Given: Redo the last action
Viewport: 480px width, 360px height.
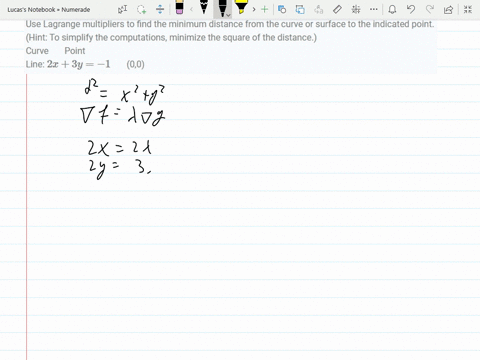Looking at the screenshot, I should pyautogui.click(x=430, y=9).
